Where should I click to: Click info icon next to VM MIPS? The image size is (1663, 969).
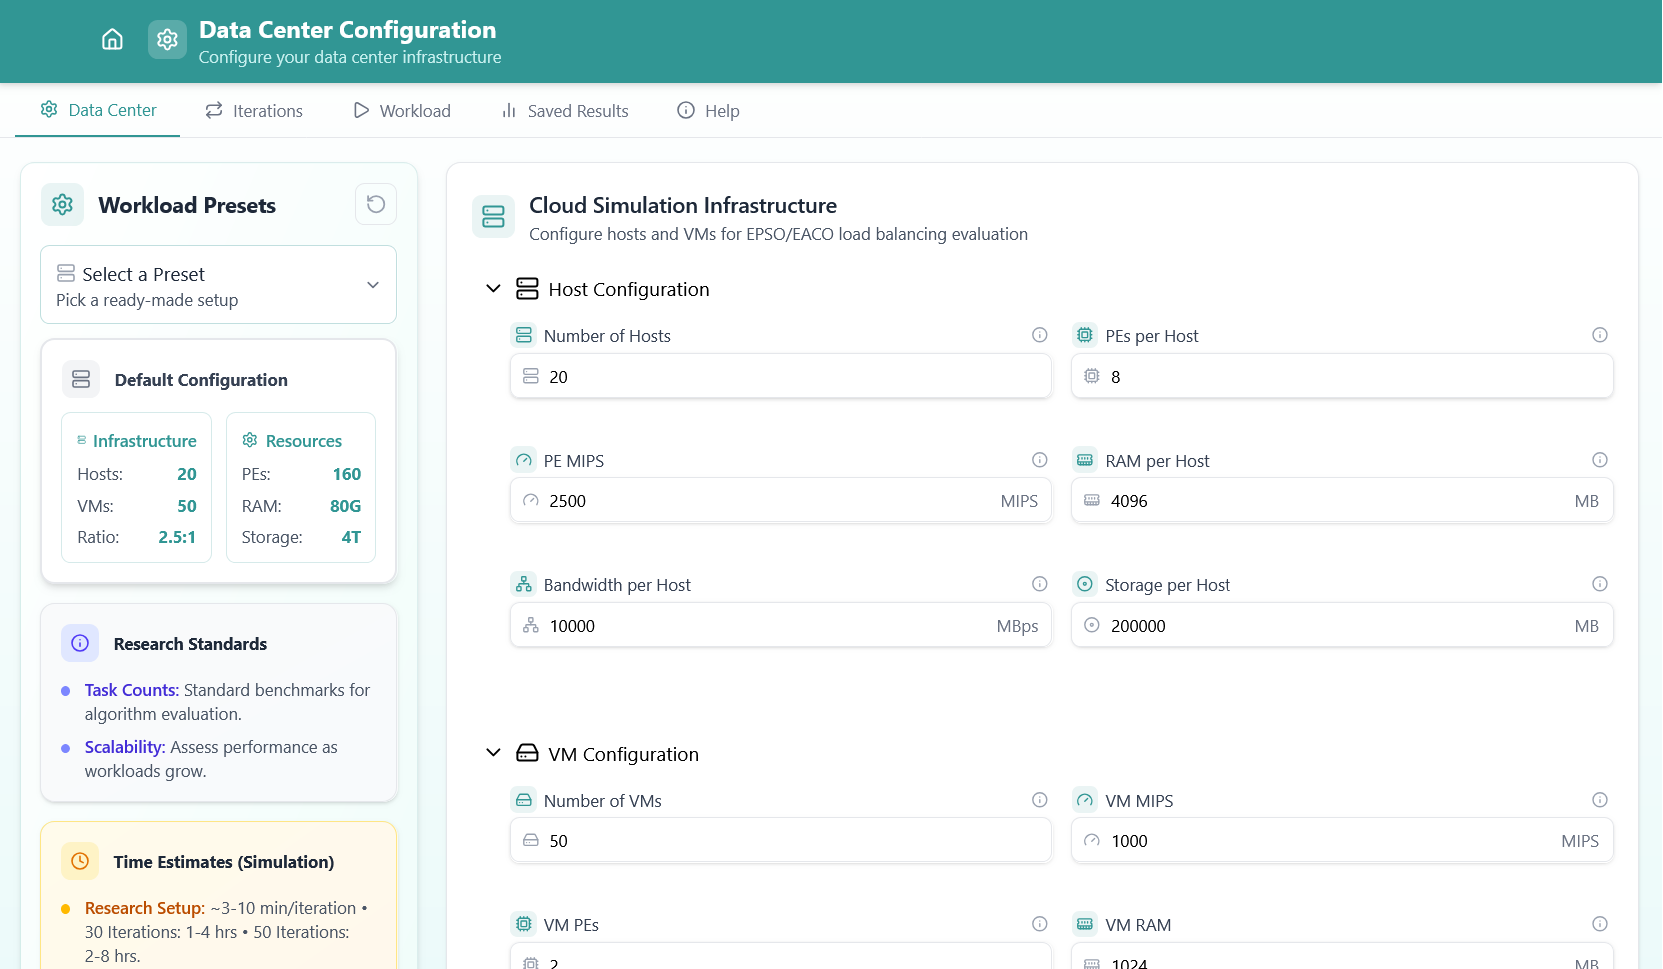point(1599,800)
